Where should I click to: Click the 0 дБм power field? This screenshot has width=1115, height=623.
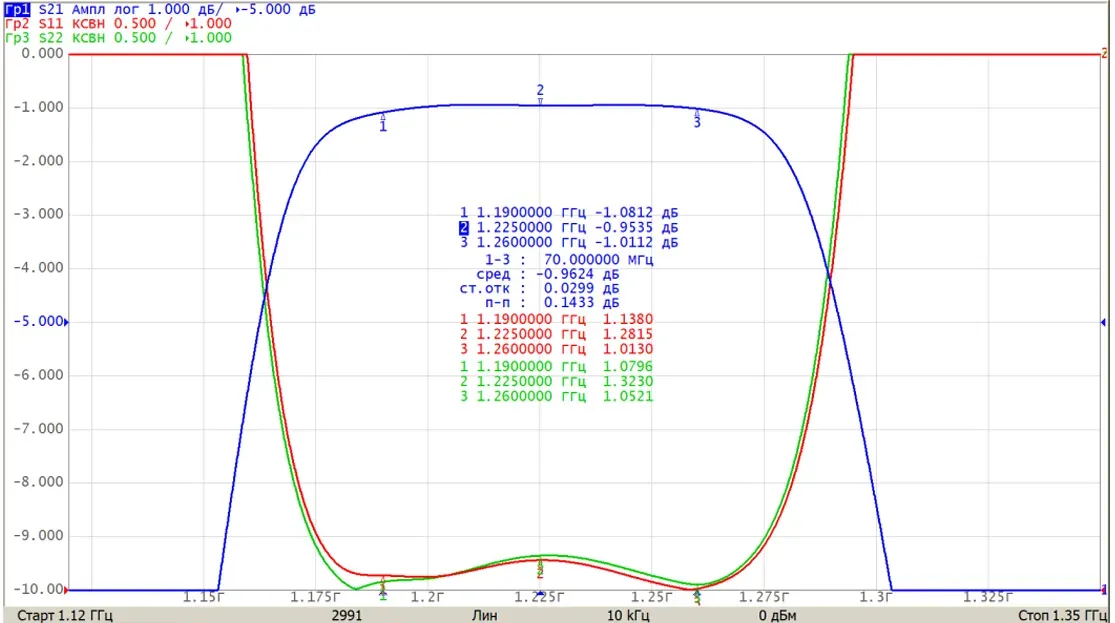(777, 615)
